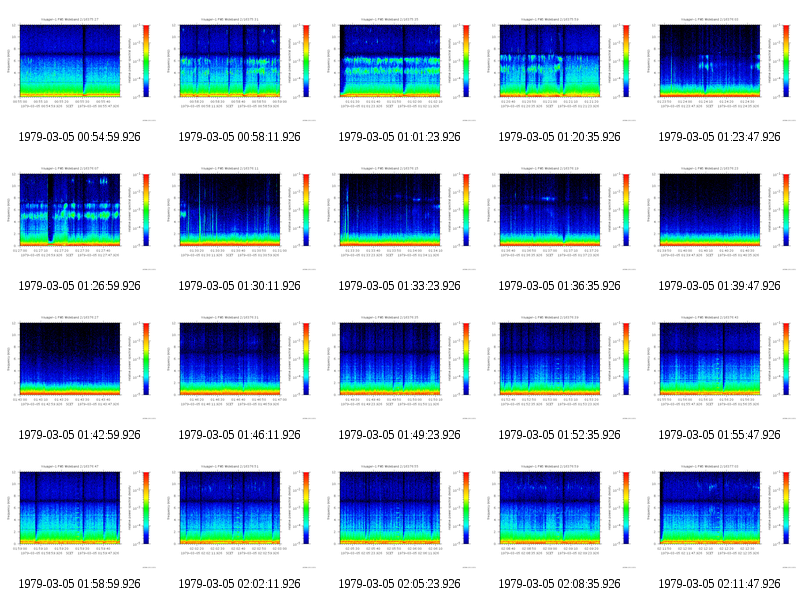Screen dimensions: 800x596
Task: Open spectrogram thumbnail for 00:54:59.926
Action: 79,68
